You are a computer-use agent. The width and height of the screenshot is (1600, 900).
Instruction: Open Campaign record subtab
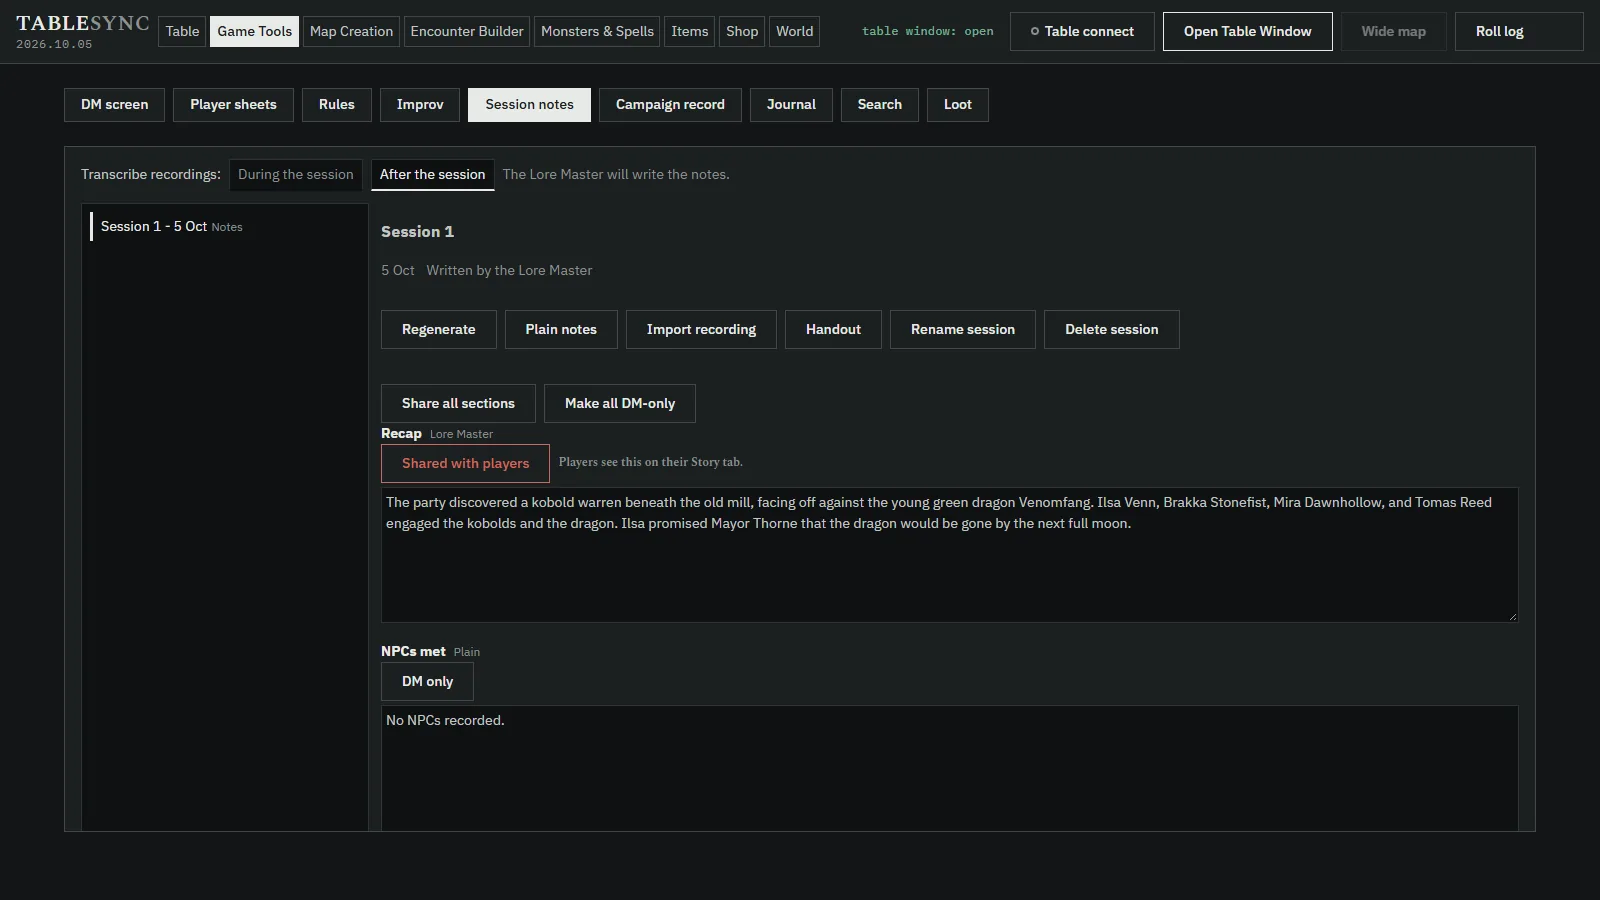tap(670, 105)
